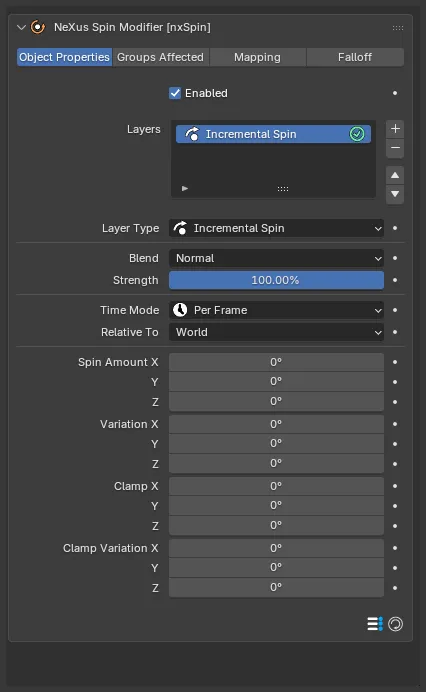Open the Falloff tab
Image resolution: width=426 pixels, height=692 pixels.
tap(355, 57)
